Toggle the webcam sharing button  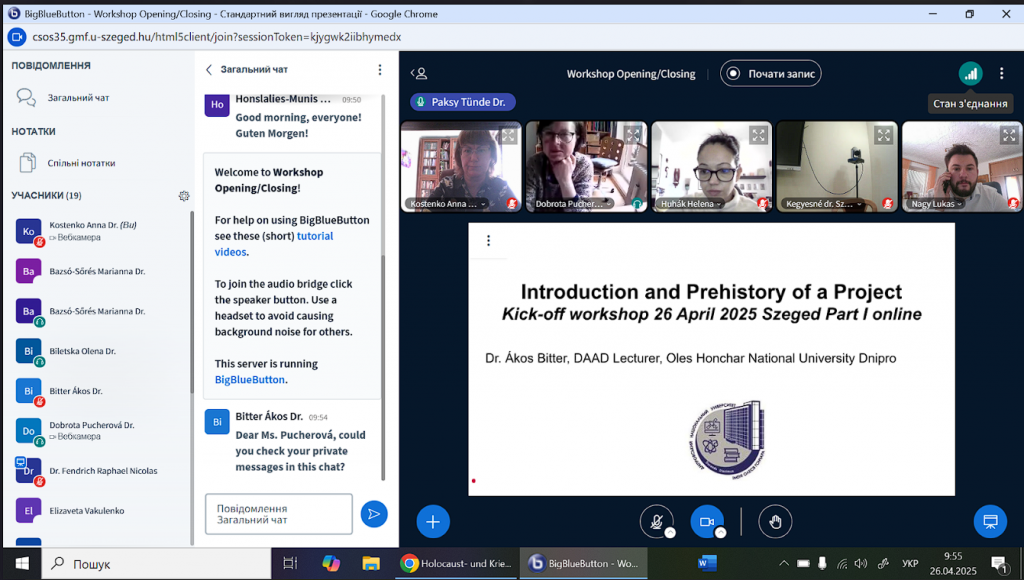click(x=706, y=520)
